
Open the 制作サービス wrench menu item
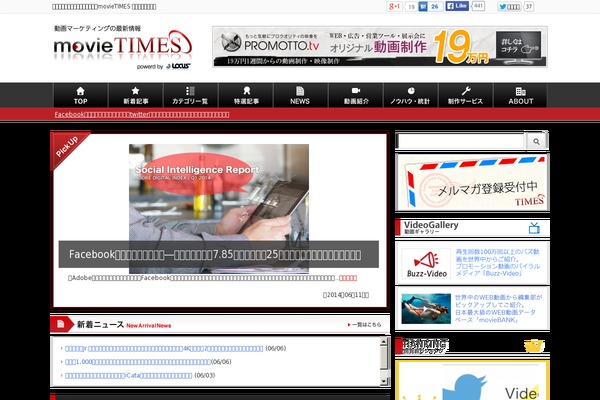tap(465, 95)
